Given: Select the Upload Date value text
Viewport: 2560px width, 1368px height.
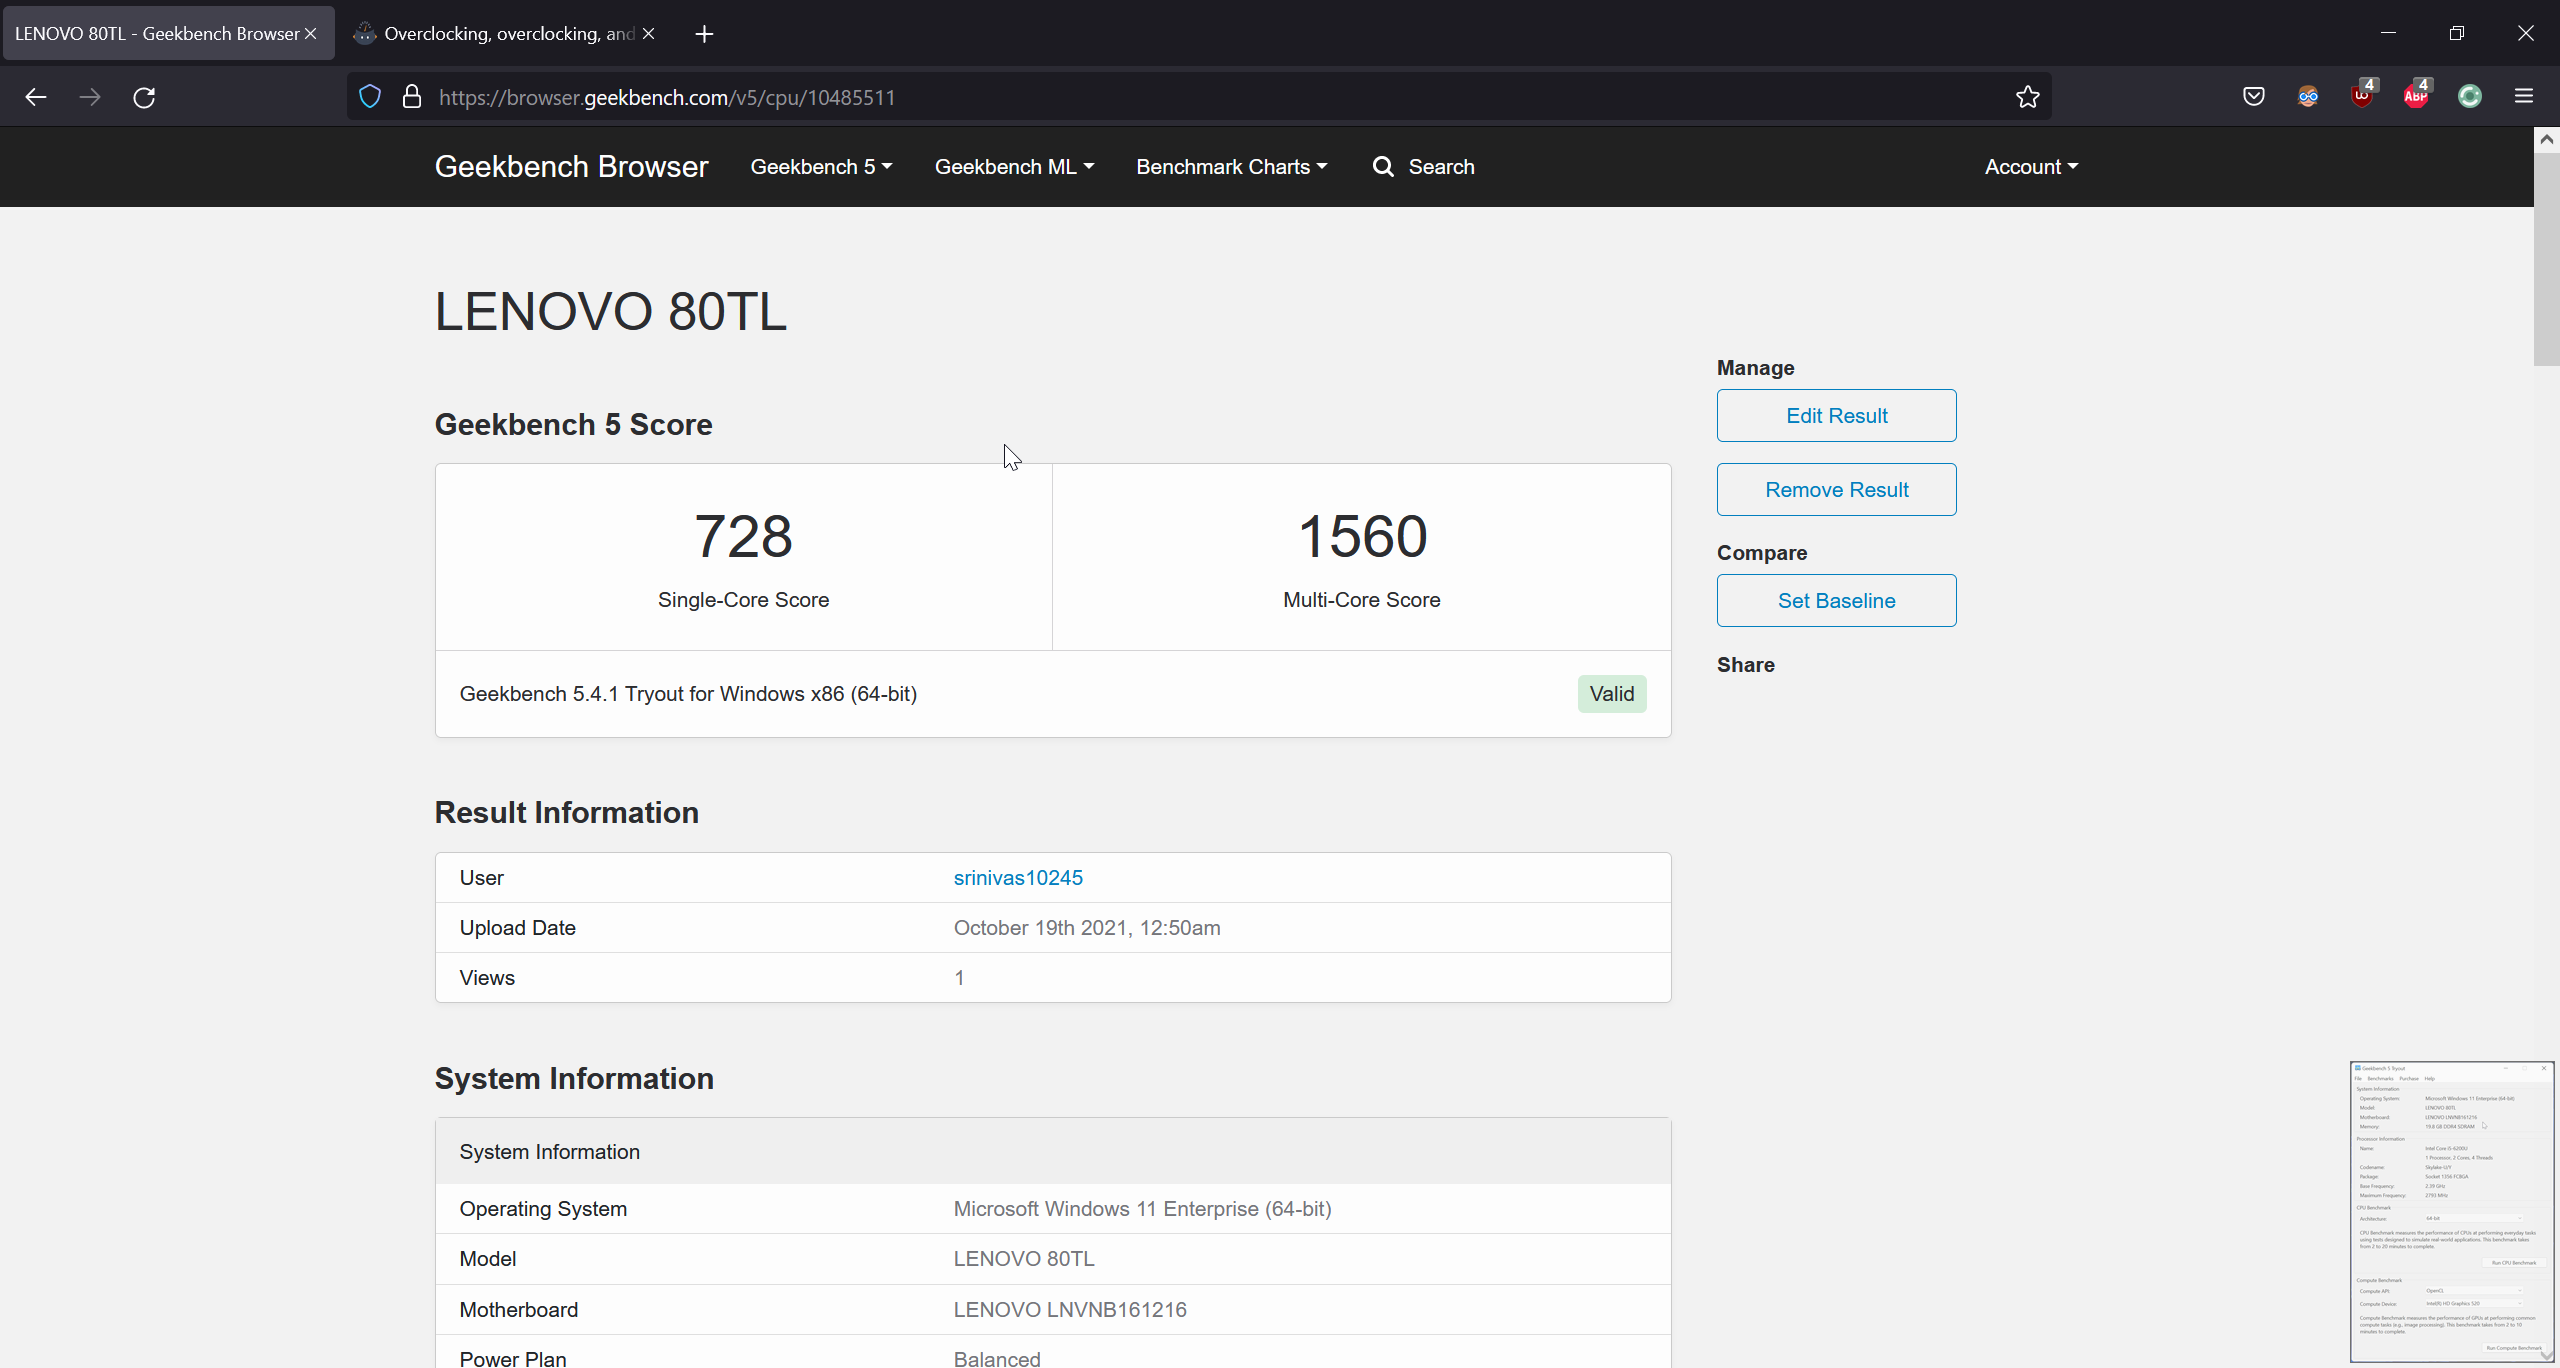Looking at the screenshot, I should 1087,928.
